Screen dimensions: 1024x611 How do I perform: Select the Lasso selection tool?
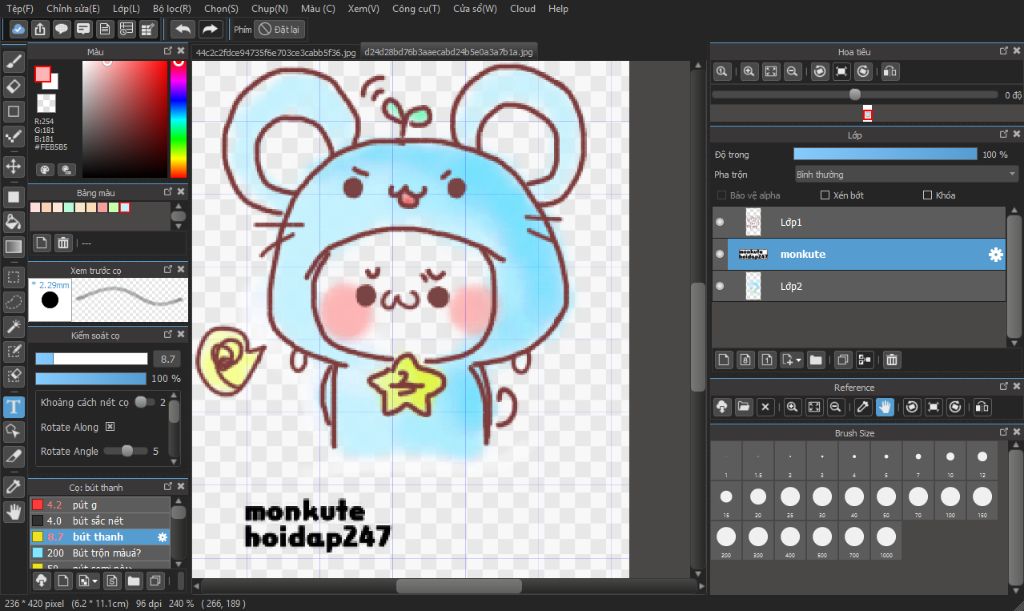coord(14,302)
